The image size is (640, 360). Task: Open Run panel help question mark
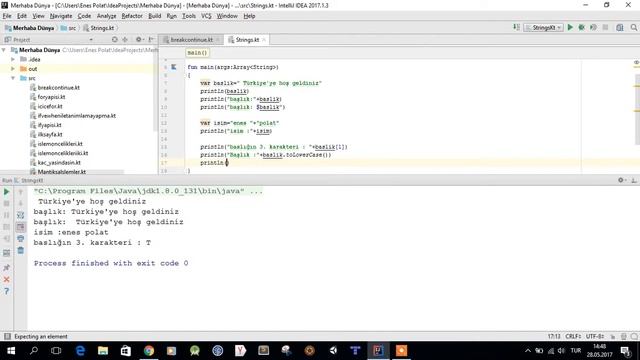pyautogui.click(x=7, y=291)
